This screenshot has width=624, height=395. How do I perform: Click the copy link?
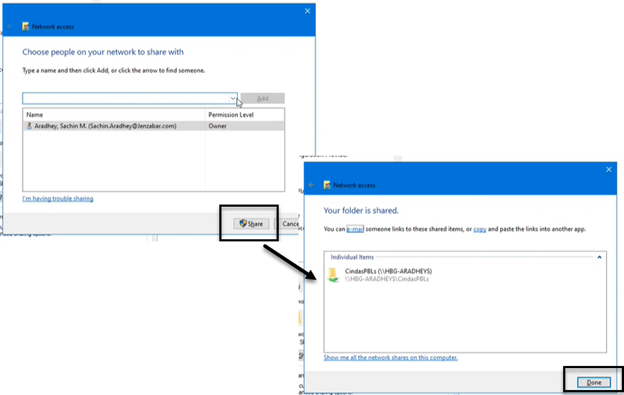480,229
